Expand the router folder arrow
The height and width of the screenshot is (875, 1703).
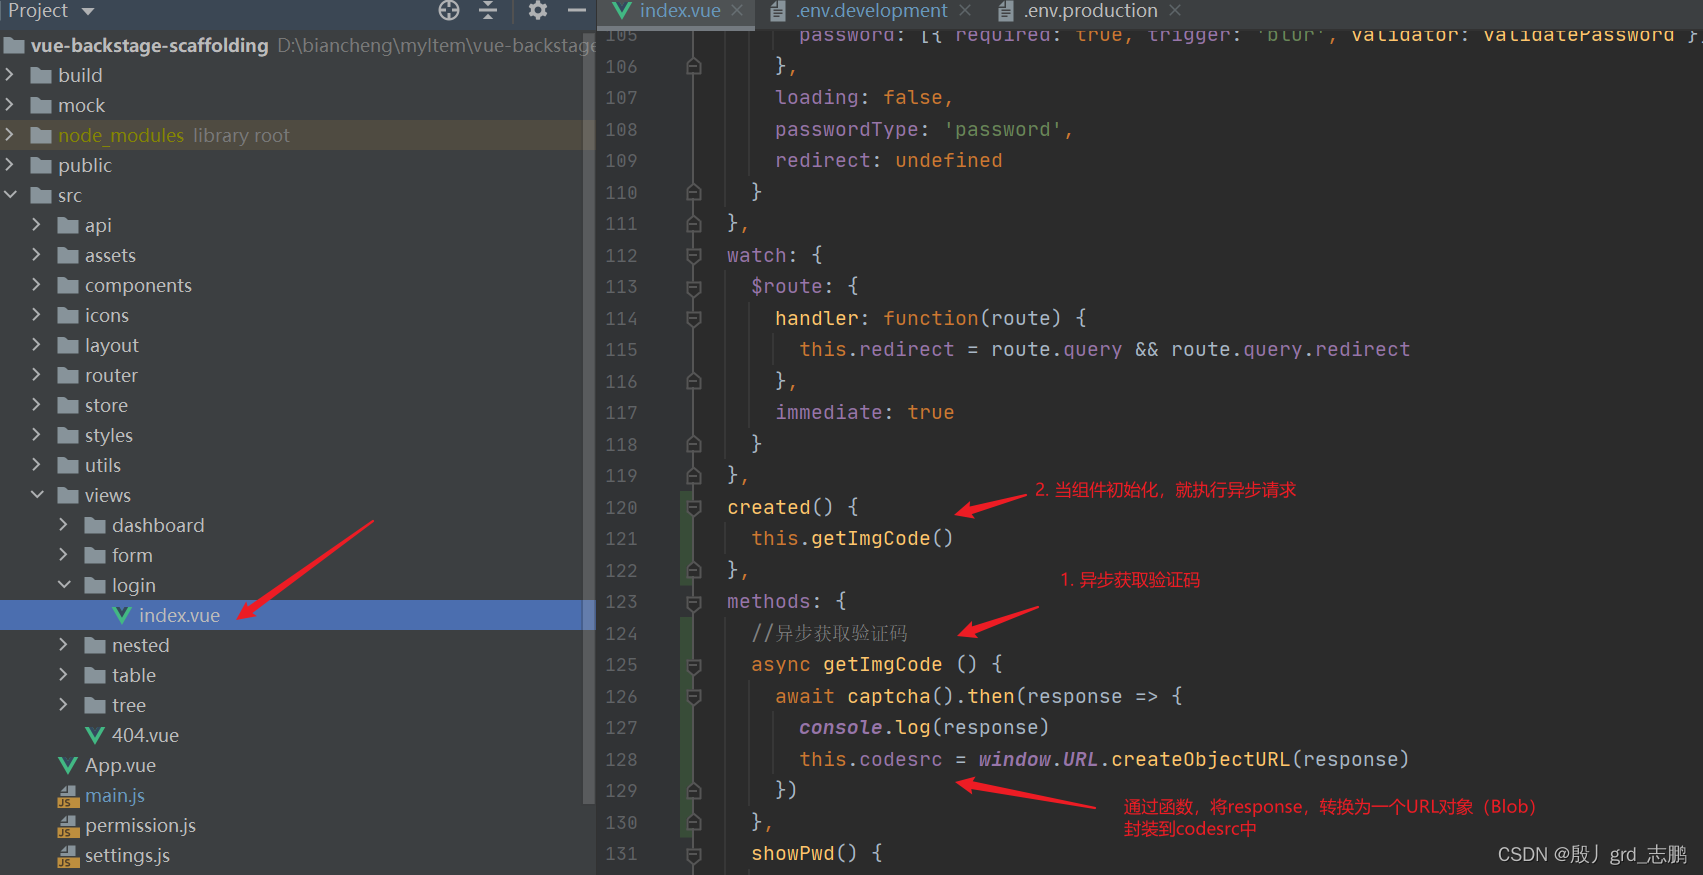(37, 375)
